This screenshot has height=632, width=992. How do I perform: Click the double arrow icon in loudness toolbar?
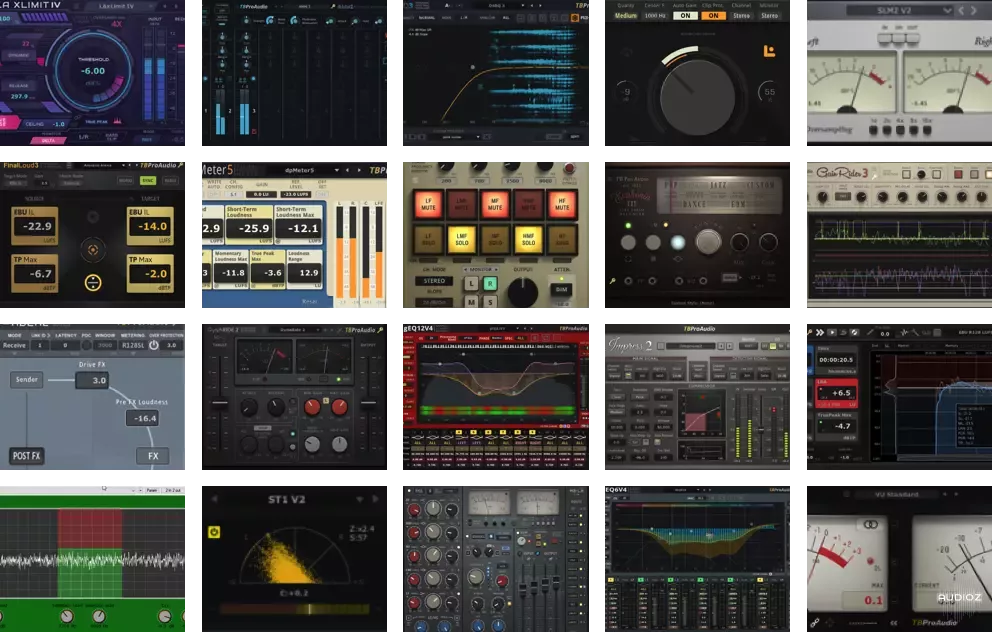coord(820,332)
